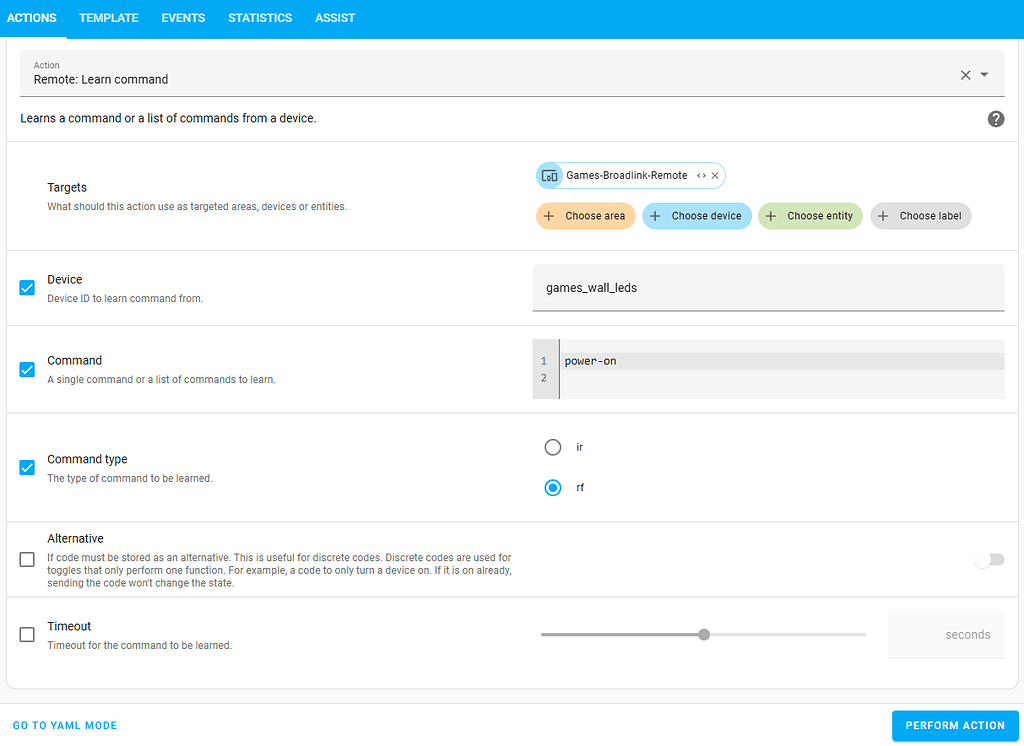Uncheck the Command type checkbox

(27, 468)
